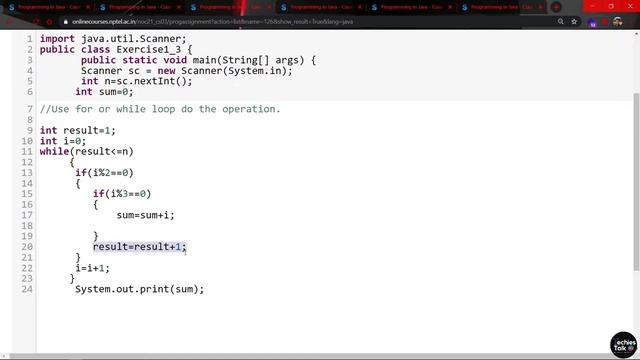This screenshot has width=640, height=360.
Task: Click the purple extension icon beside the bookmark star
Action: (x=592, y=23)
